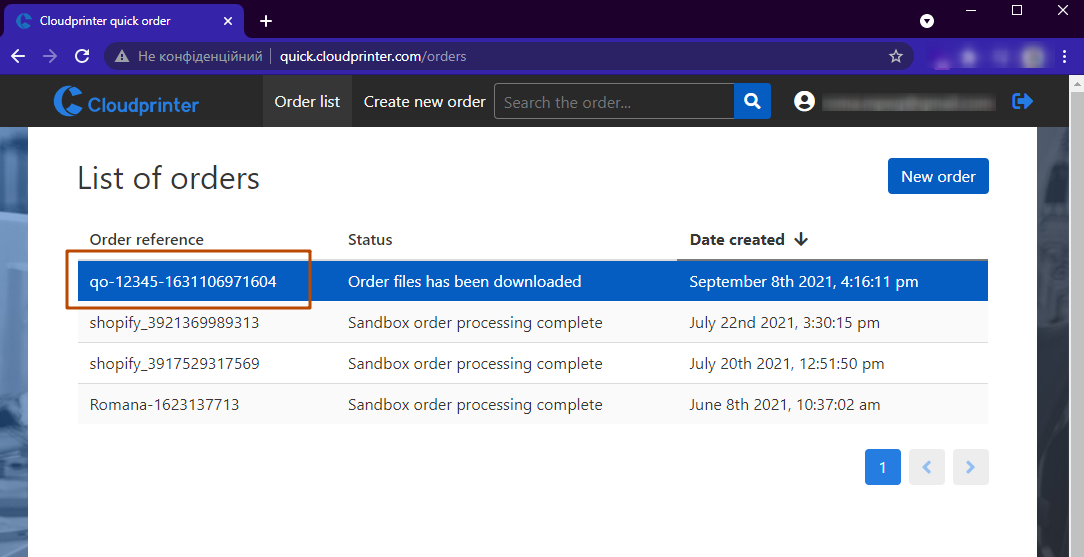Click the Order files has been downloaded status

tap(465, 281)
